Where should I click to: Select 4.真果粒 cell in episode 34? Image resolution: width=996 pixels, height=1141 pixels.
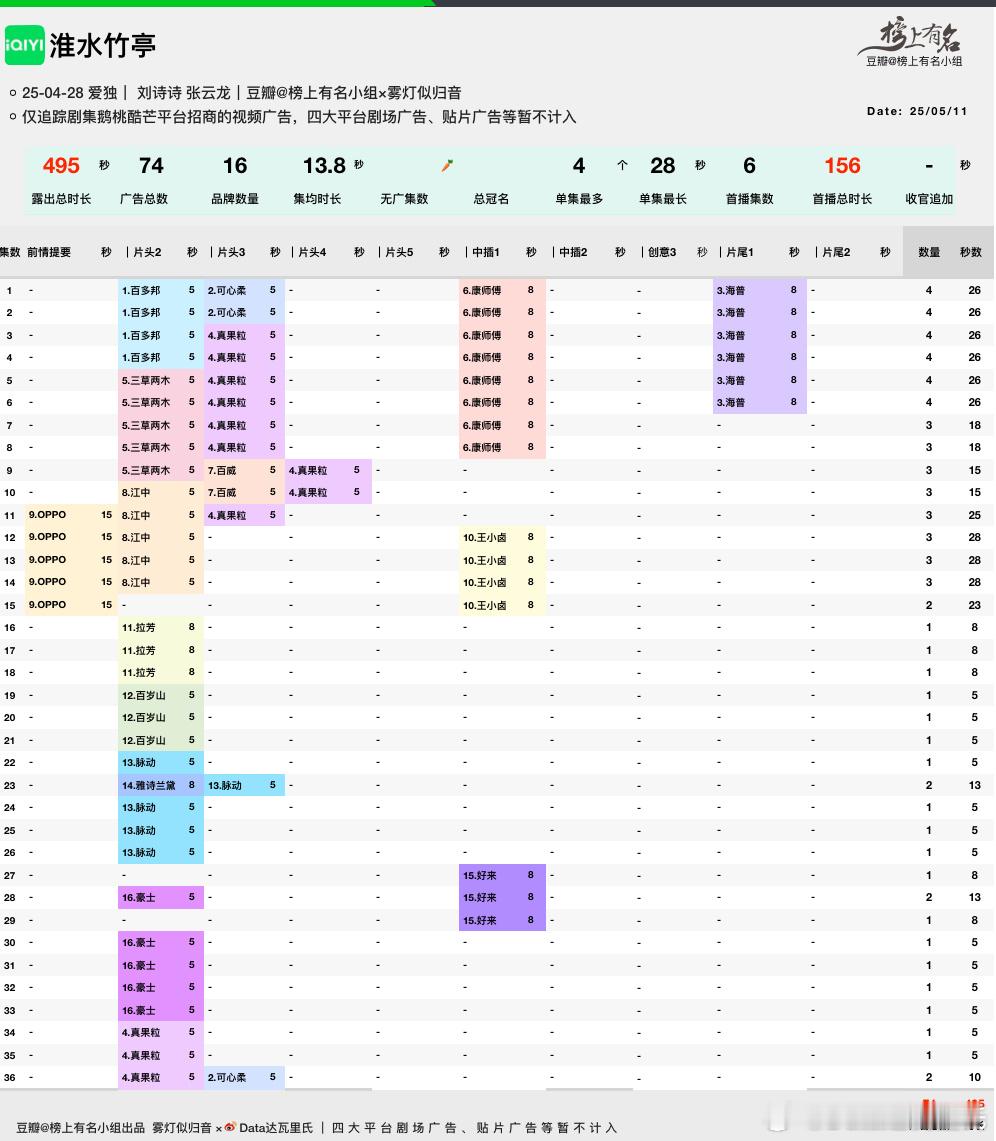(x=161, y=1032)
